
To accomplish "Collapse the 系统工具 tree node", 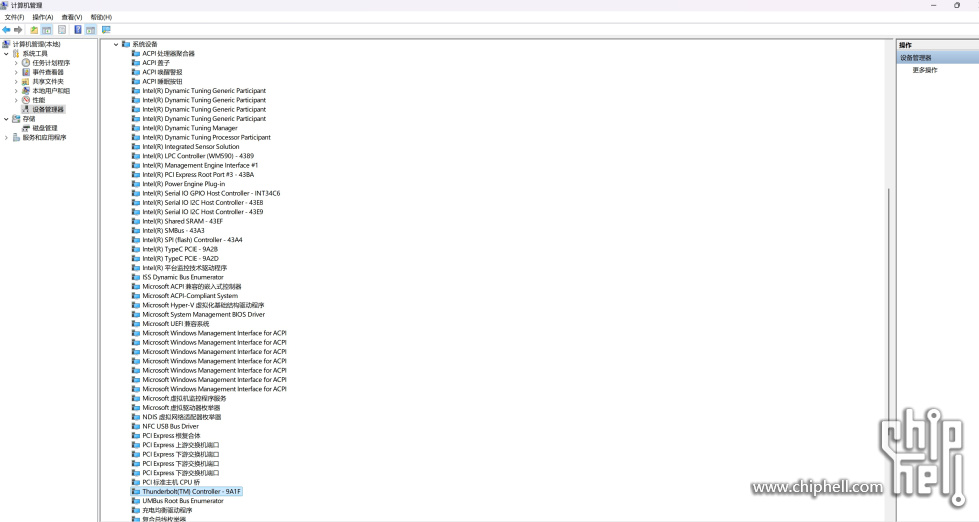I will tap(7, 54).
